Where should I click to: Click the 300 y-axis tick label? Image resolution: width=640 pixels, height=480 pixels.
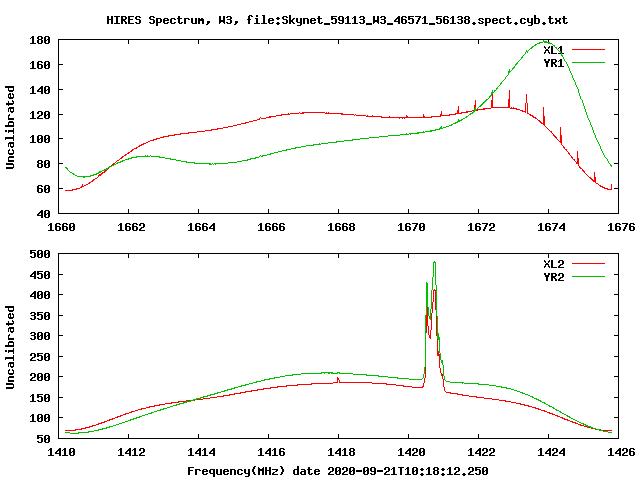click(40, 336)
